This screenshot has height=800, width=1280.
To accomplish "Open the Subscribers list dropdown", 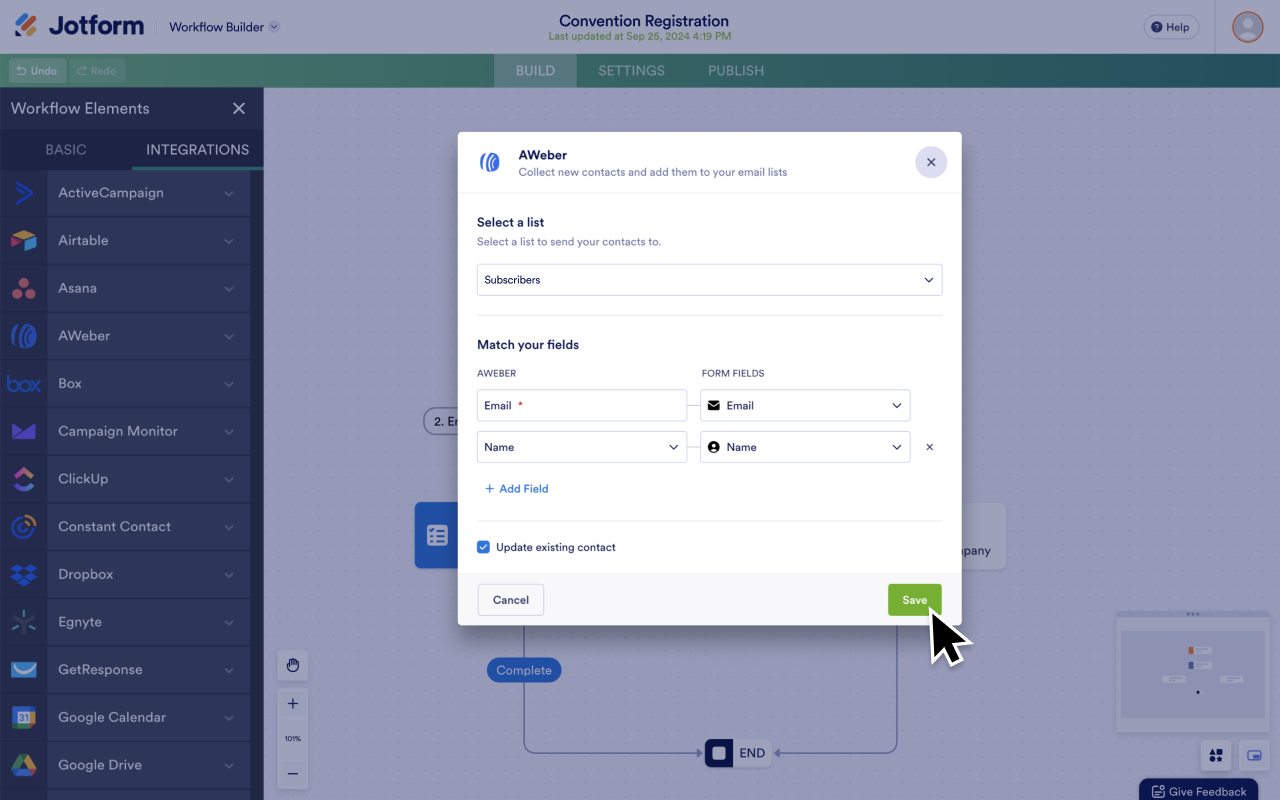I will (x=709, y=280).
